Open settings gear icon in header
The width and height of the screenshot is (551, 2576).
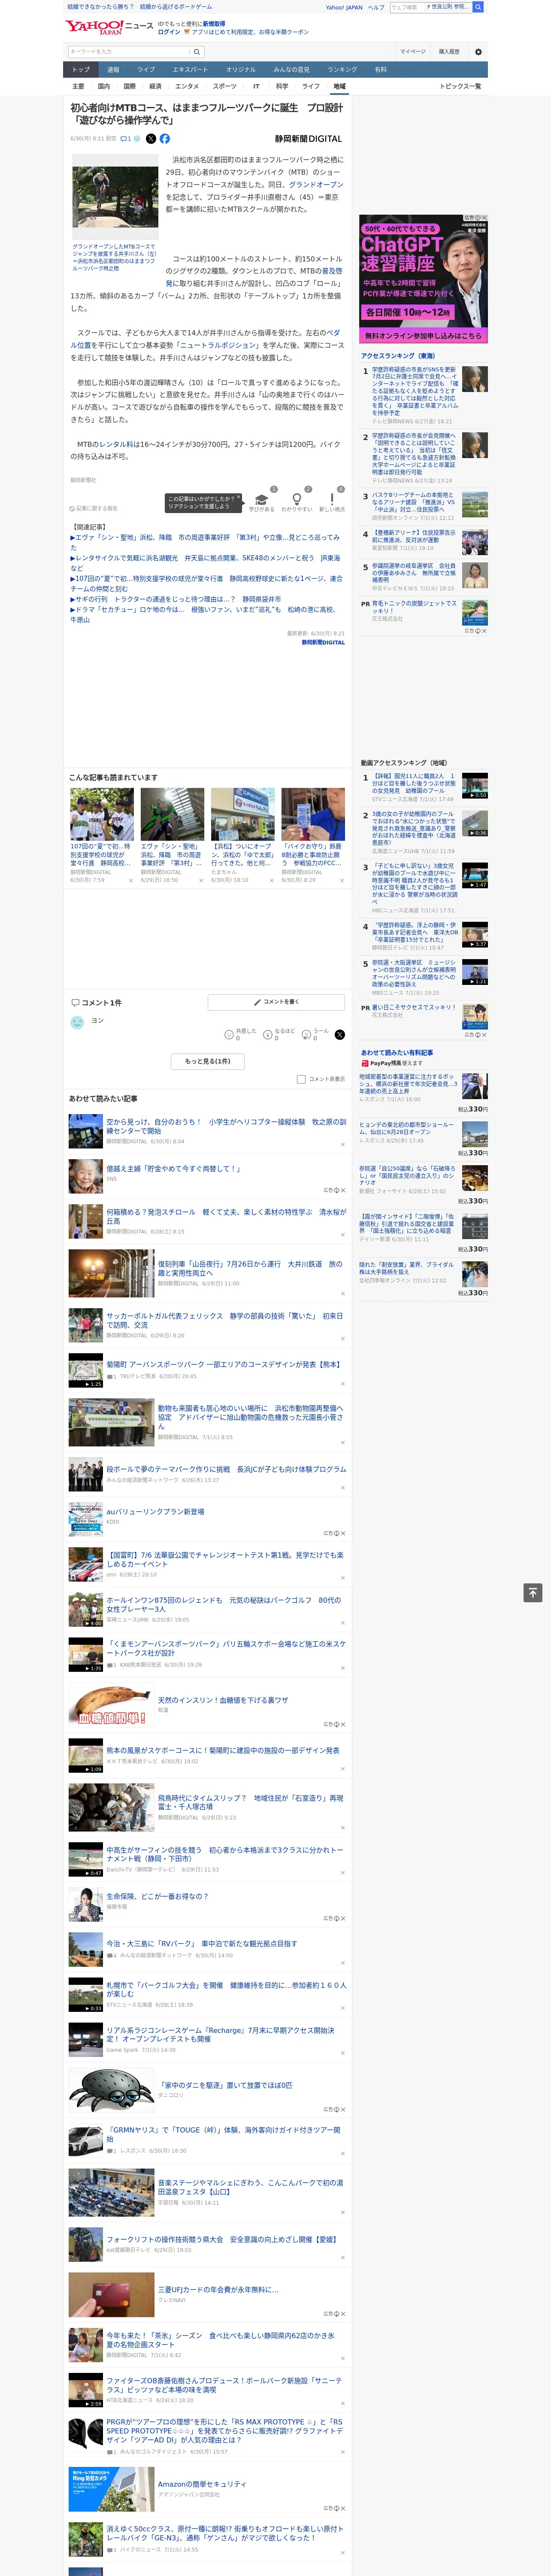[x=478, y=51]
